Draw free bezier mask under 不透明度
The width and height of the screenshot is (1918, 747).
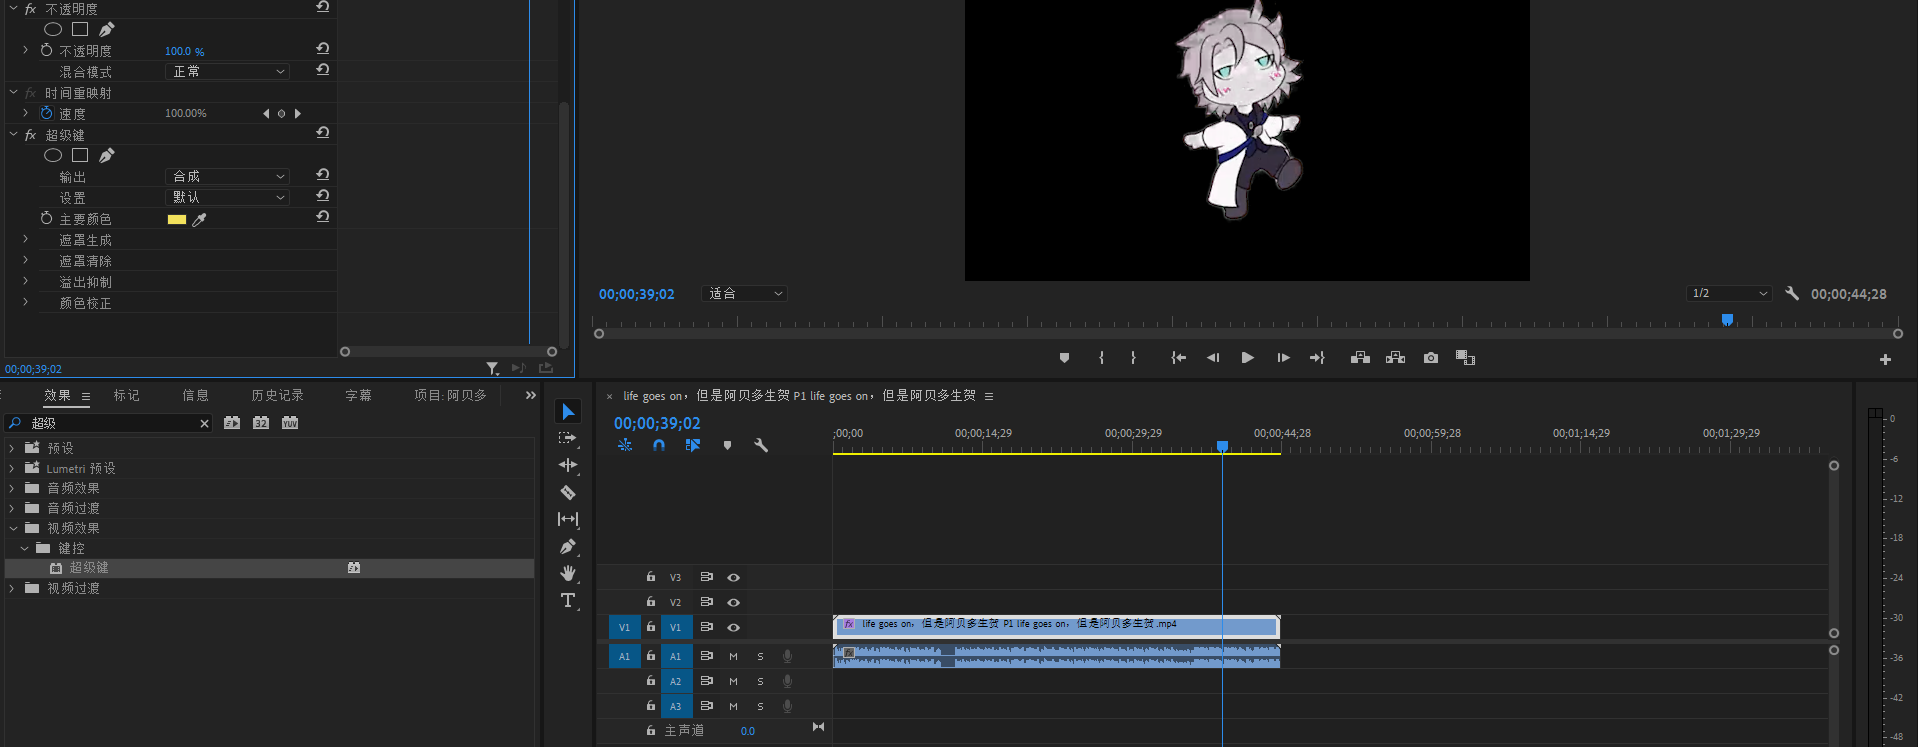pyautogui.click(x=107, y=29)
